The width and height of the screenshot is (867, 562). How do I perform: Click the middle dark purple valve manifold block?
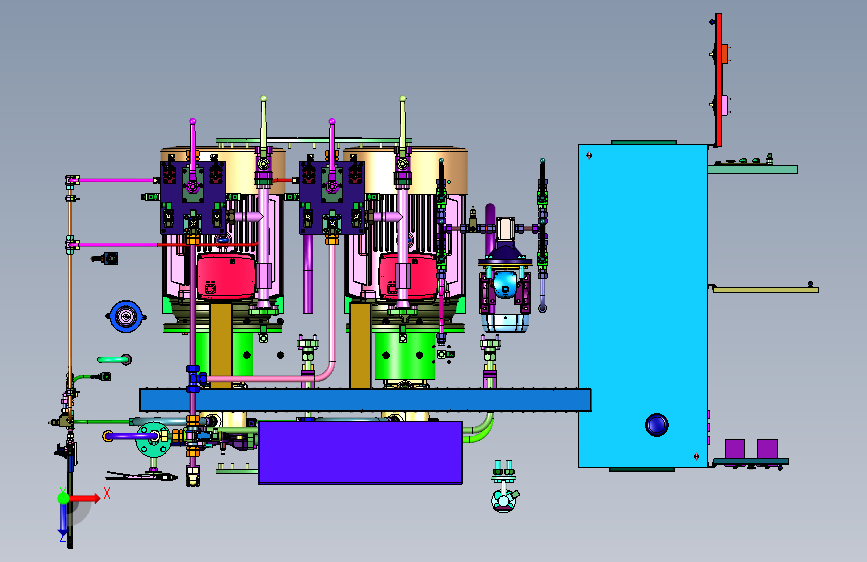pyautogui.click(x=332, y=197)
